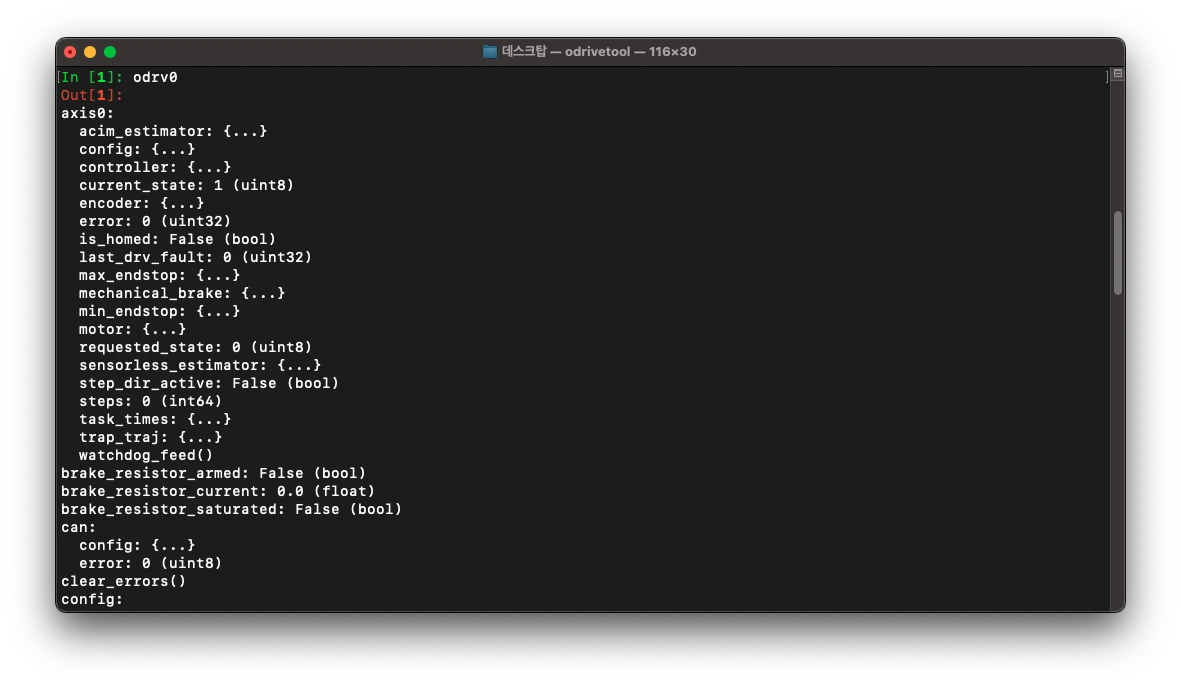Viewport: 1181px width, 686px height.
Task: Click the vertical scrollbar thumb
Action: click(1117, 252)
